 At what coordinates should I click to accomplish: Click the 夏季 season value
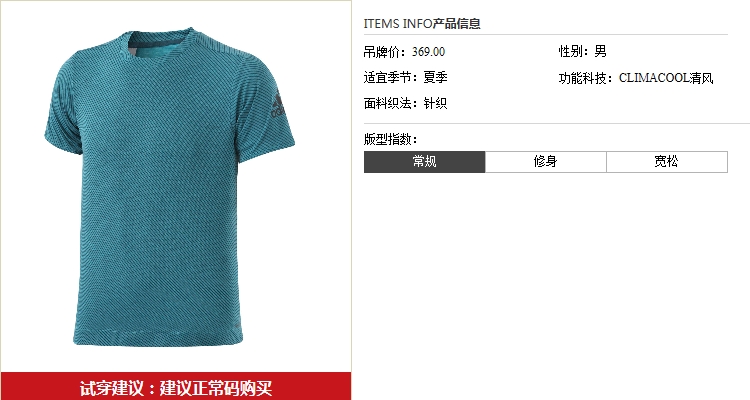pyautogui.click(x=435, y=78)
